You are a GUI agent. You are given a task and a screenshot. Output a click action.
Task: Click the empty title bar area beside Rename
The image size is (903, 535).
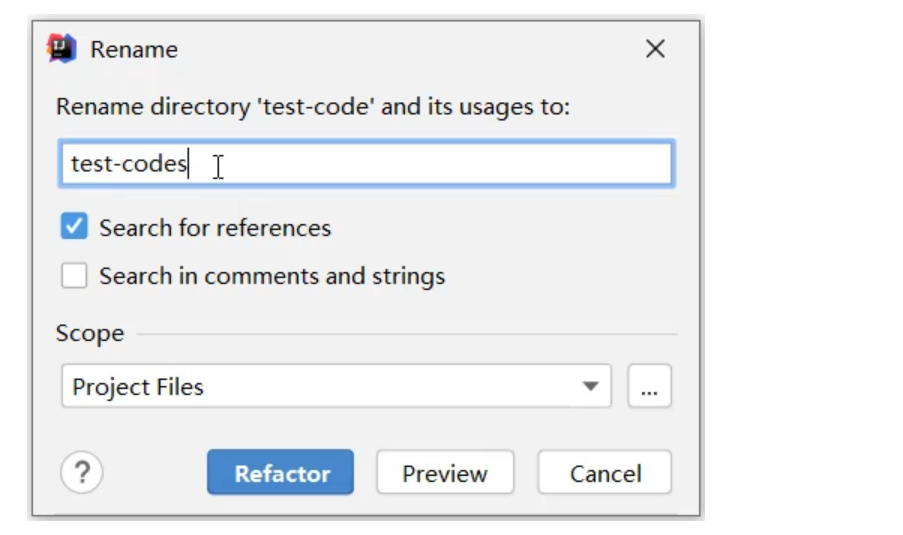(400, 49)
